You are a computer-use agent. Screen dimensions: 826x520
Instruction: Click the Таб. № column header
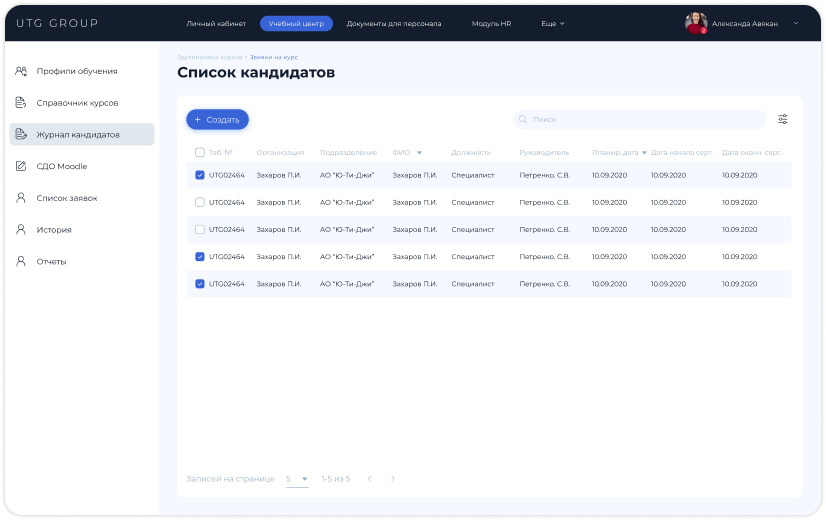(x=220, y=153)
